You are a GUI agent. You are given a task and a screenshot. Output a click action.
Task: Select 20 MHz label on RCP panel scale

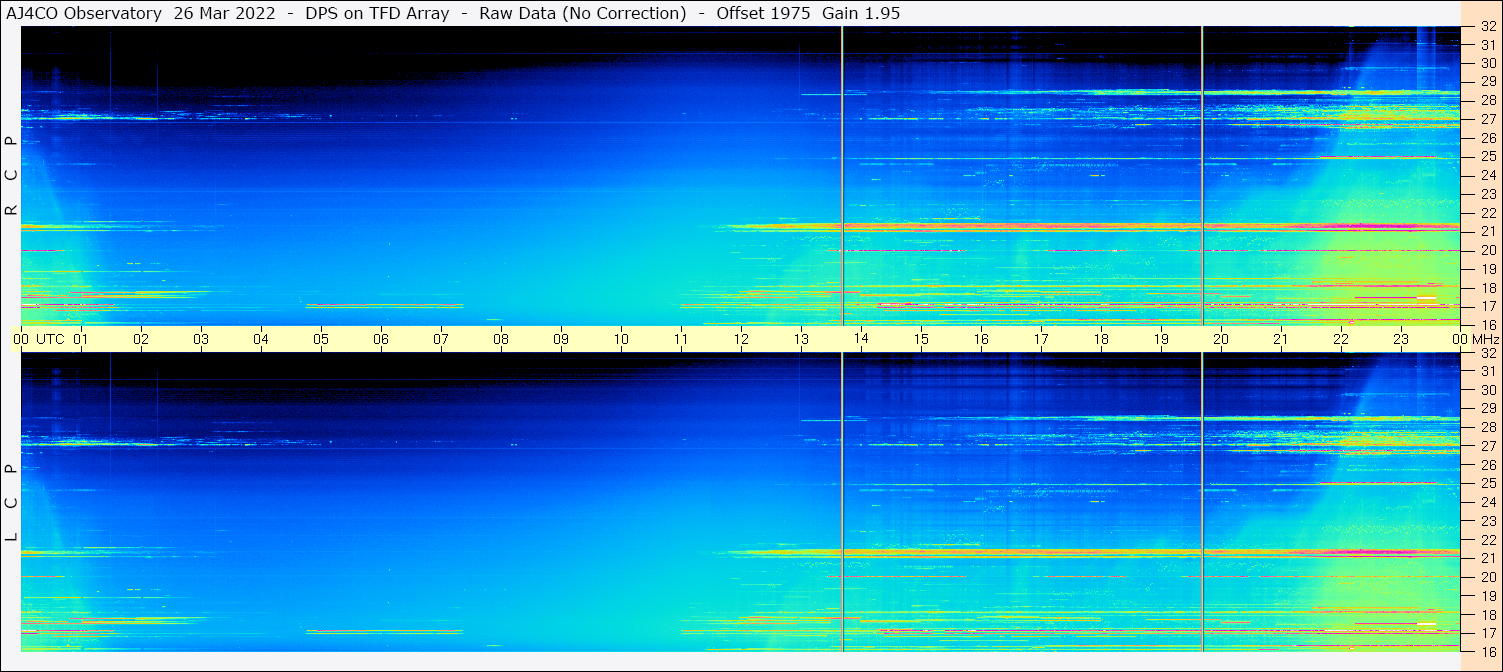(1487, 250)
